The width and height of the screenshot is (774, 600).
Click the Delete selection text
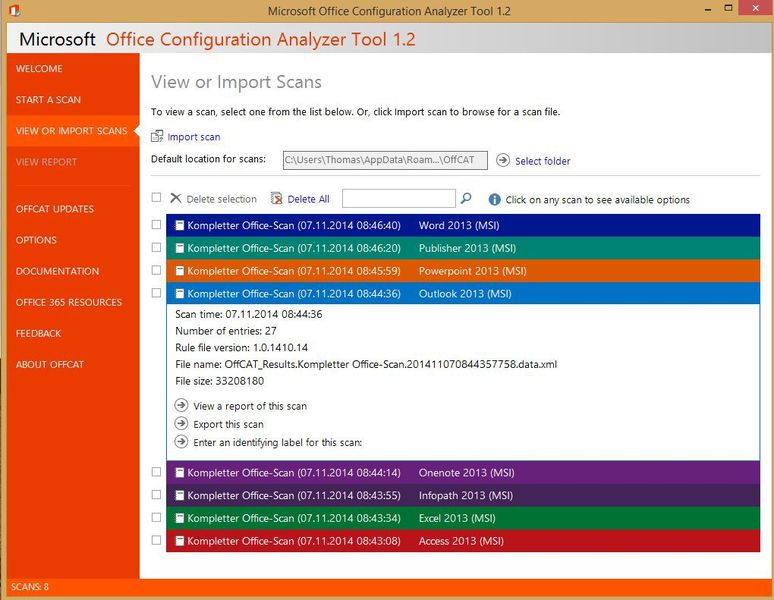click(222, 199)
